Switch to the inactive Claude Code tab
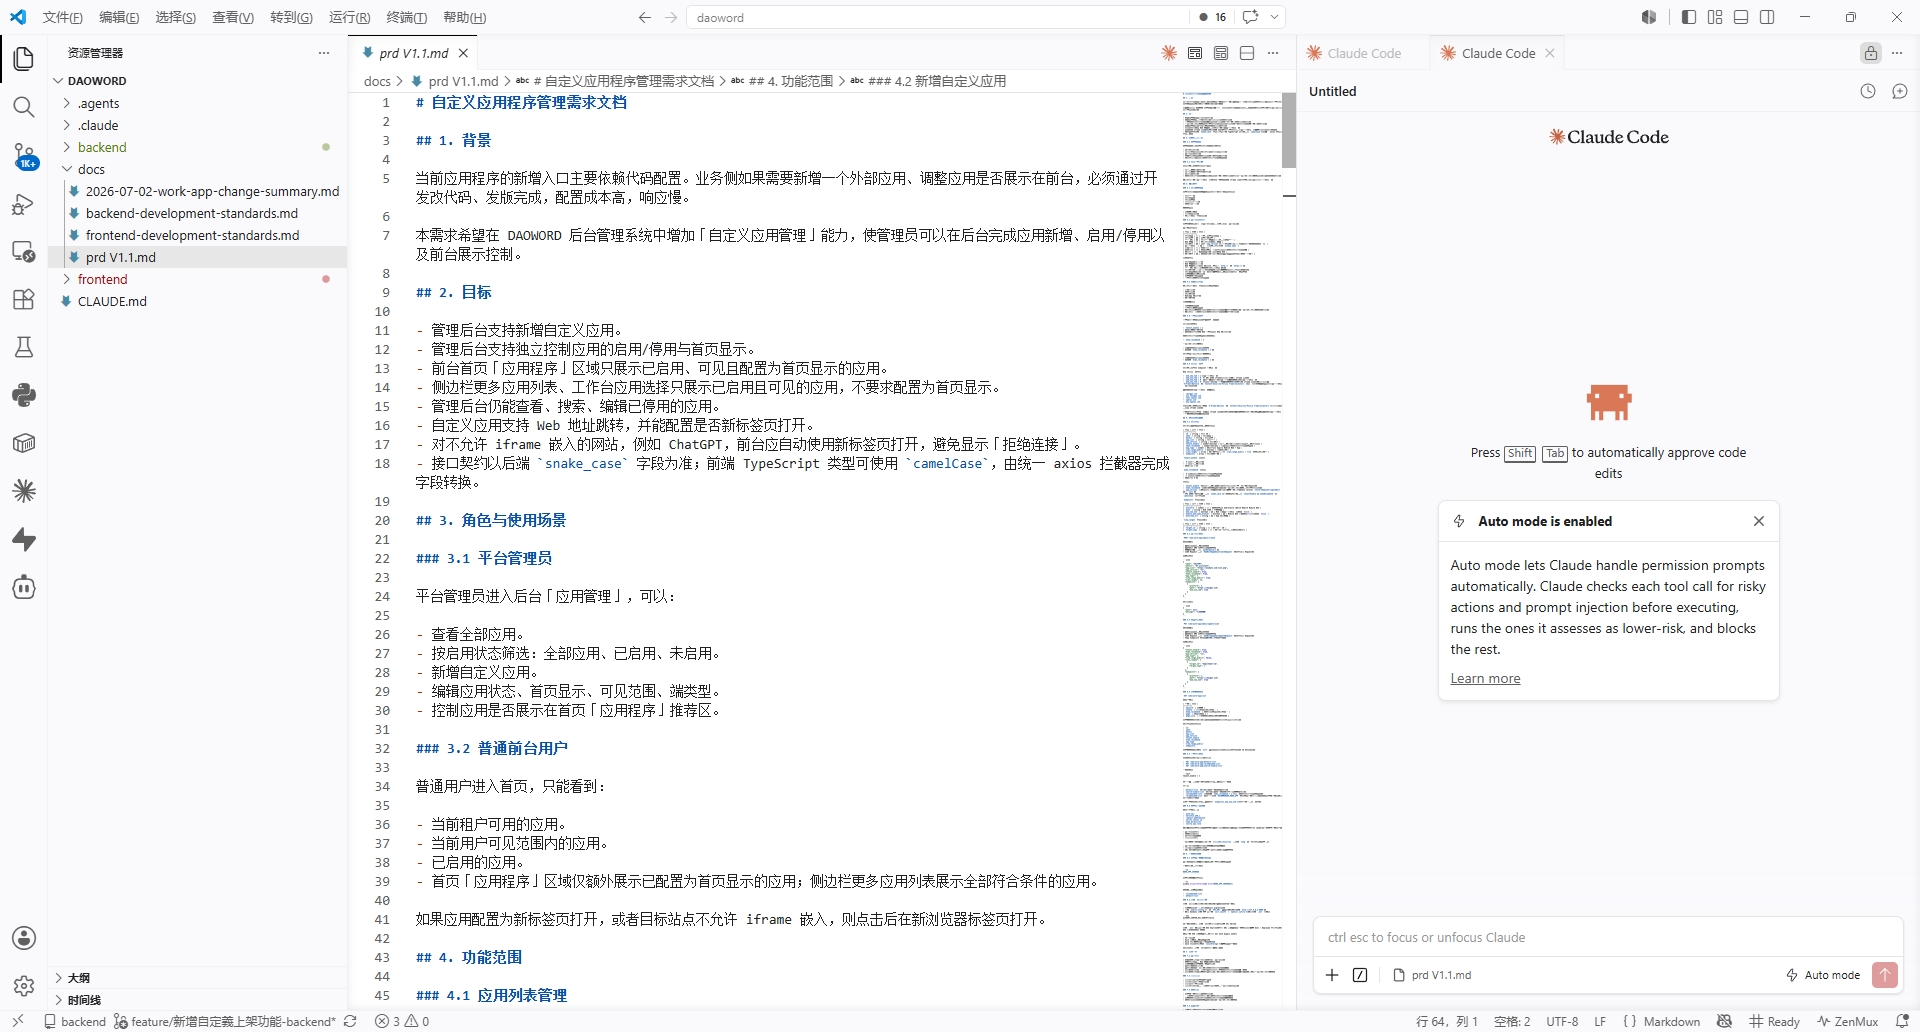Screen dimensions: 1920x1032 pos(1364,53)
